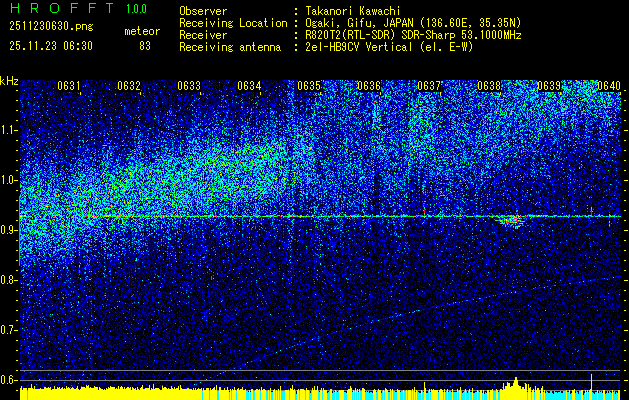Click the Receiver field label
Image resolution: width=629 pixels, height=400 pixels.
point(203,35)
